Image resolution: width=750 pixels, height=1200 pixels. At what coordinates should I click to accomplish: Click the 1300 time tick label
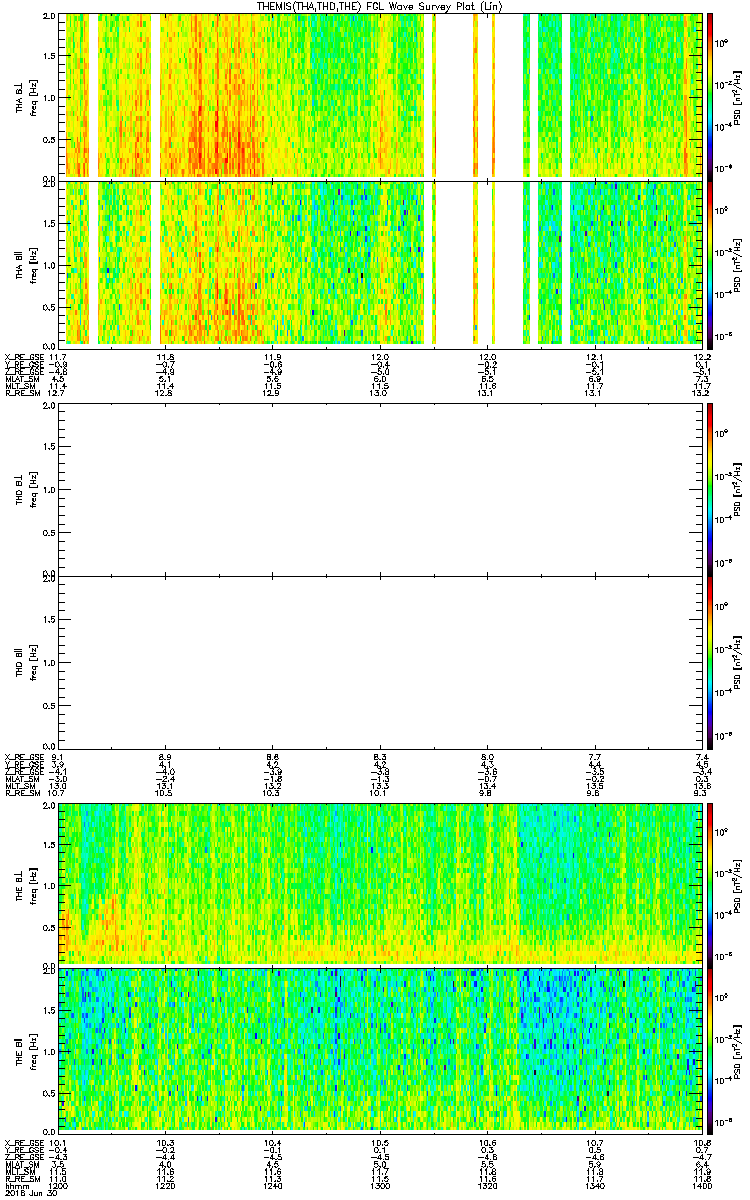point(380,1184)
